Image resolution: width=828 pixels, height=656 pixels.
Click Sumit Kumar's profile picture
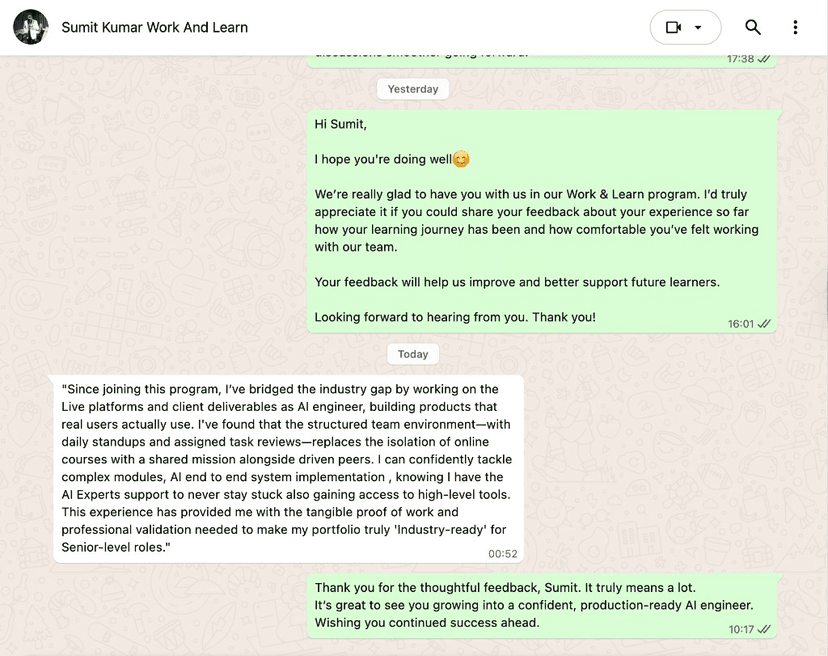[30, 27]
